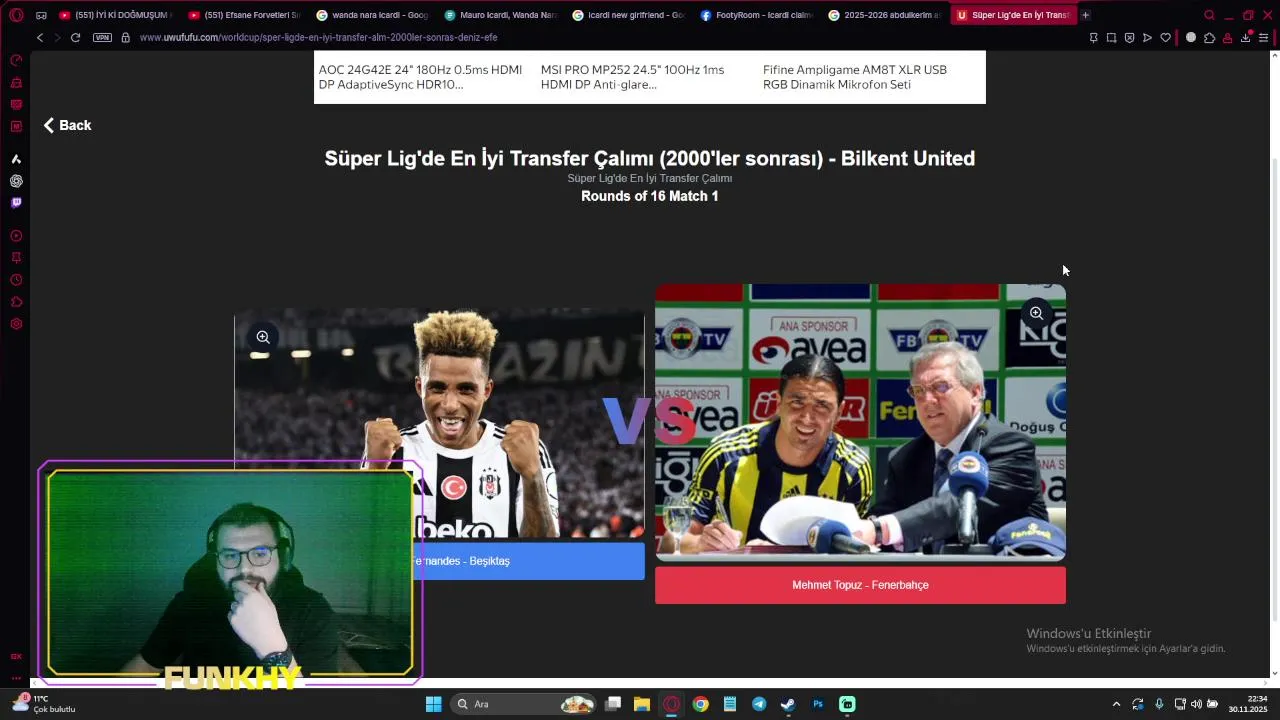Switch to FootyRoom Icardi tab

[x=755, y=15]
